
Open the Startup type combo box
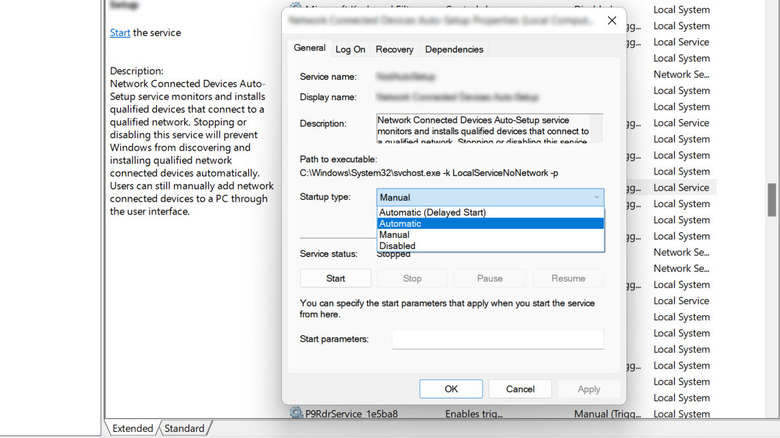pyautogui.click(x=490, y=197)
